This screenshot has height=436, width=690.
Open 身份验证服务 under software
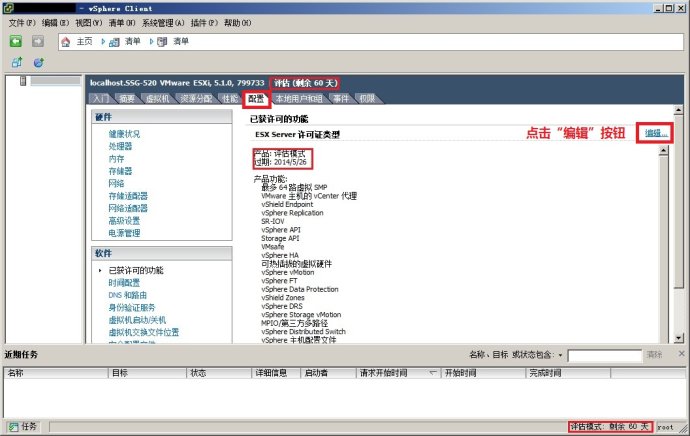click(x=132, y=307)
